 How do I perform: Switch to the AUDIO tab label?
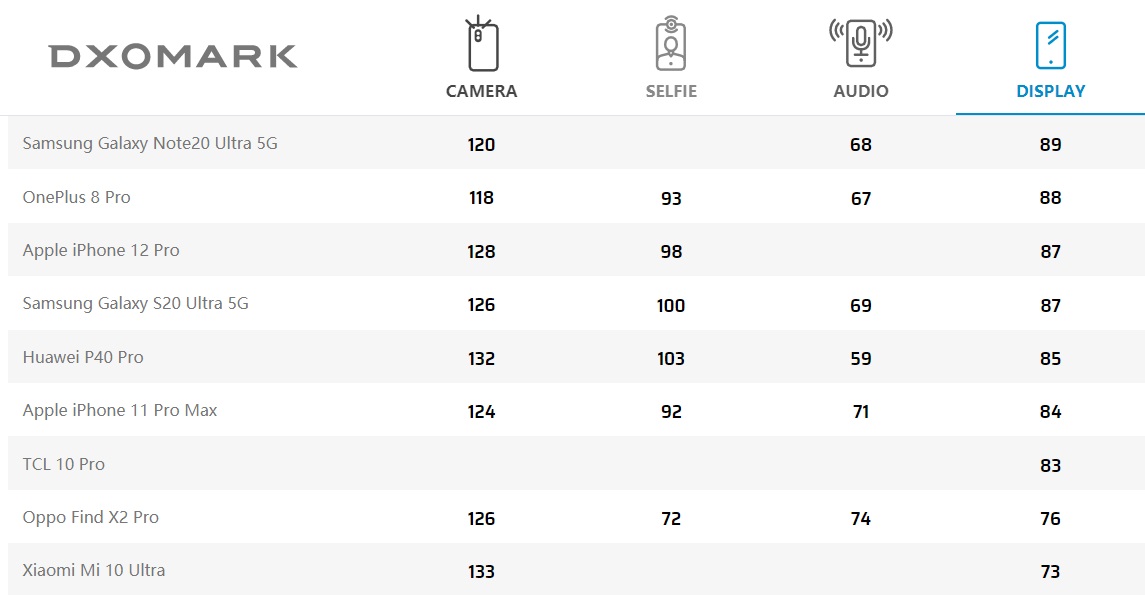861,91
